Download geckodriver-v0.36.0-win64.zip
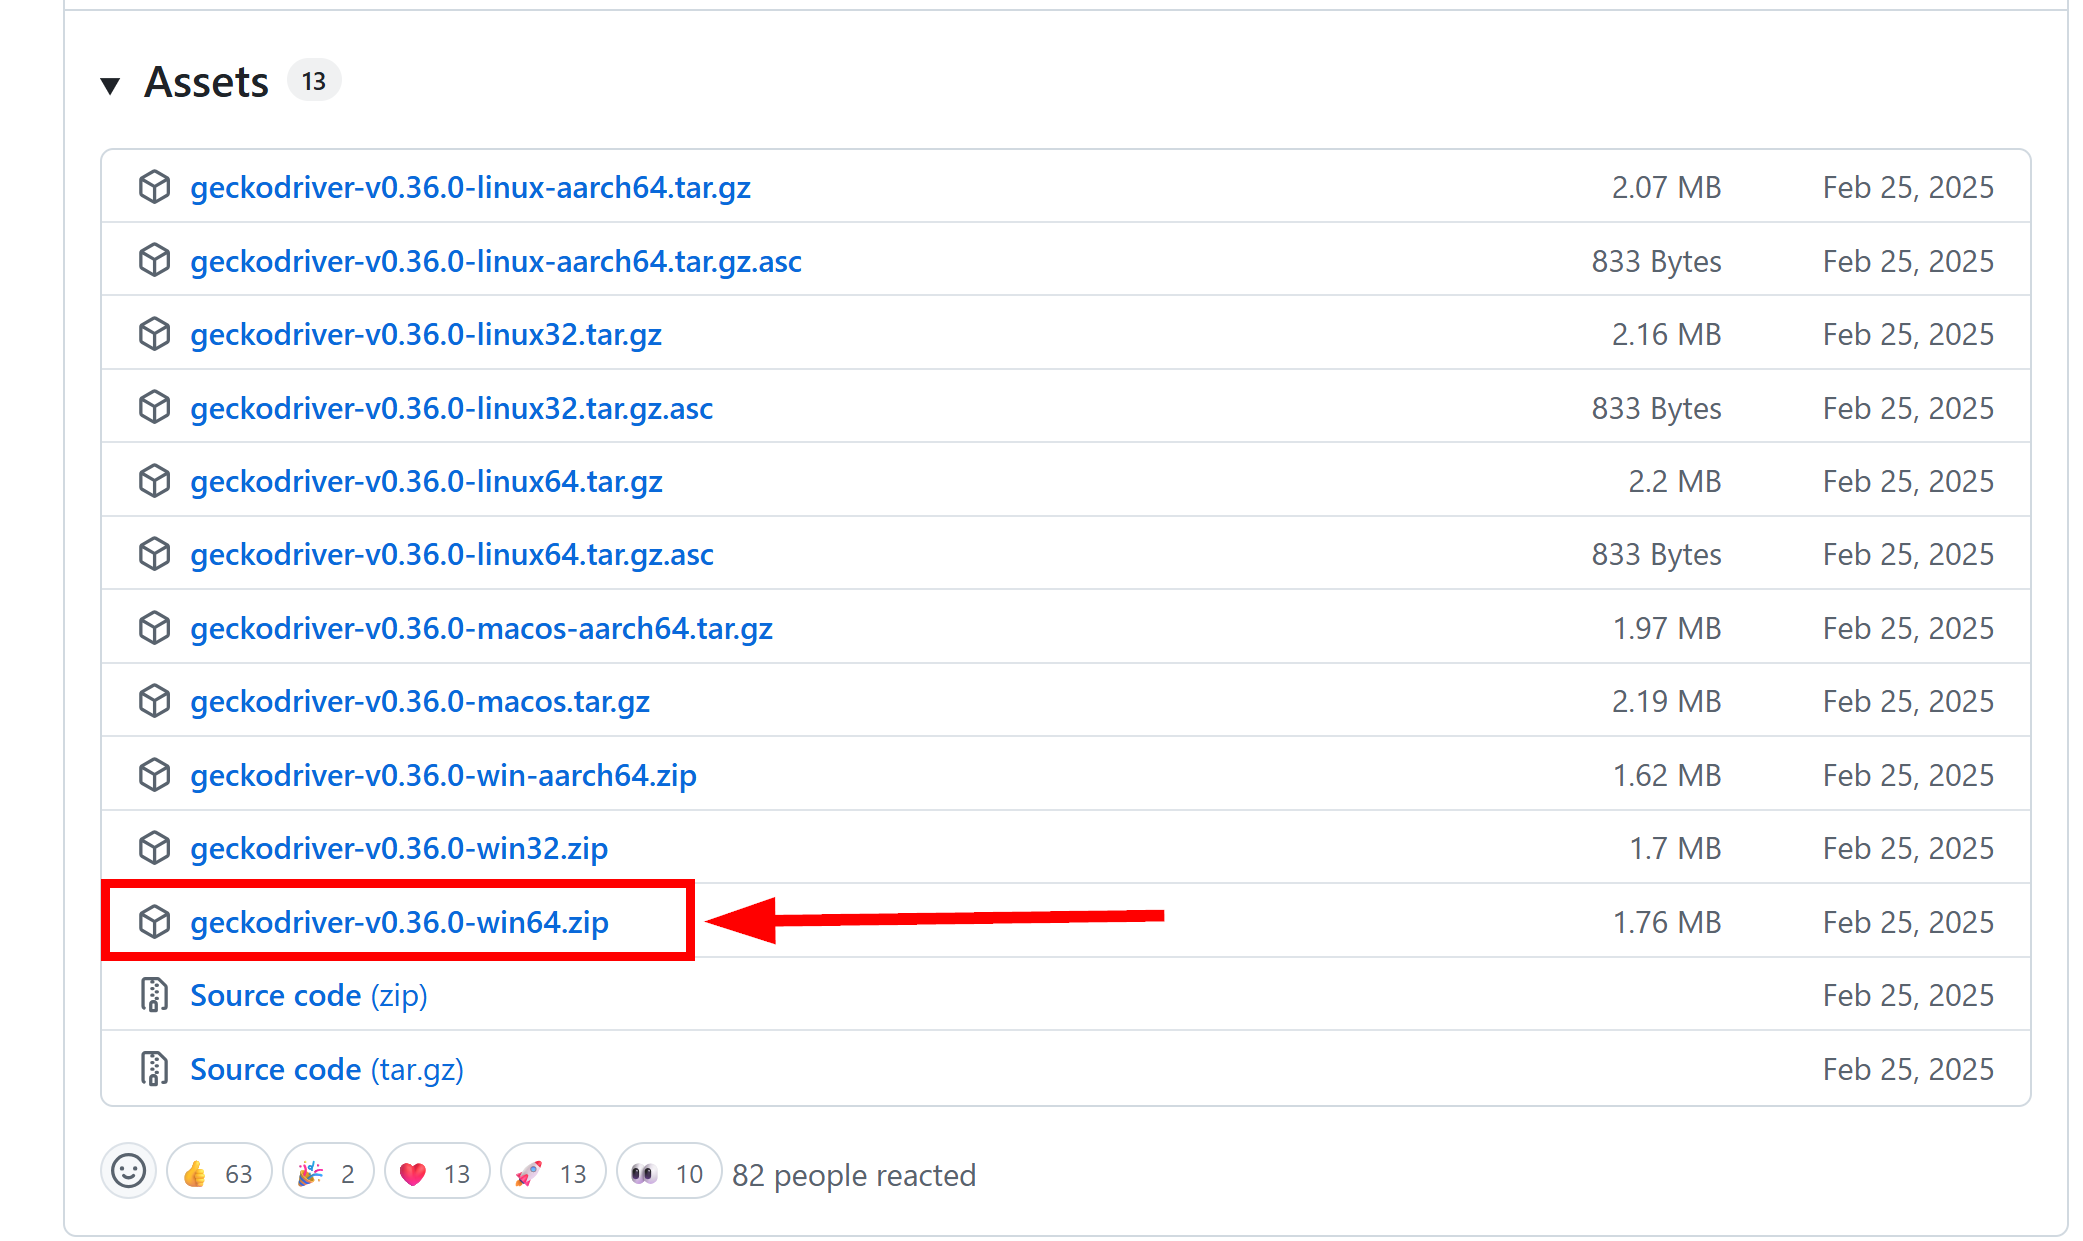The height and width of the screenshot is (1241, 2083). [x=399, y=922]
